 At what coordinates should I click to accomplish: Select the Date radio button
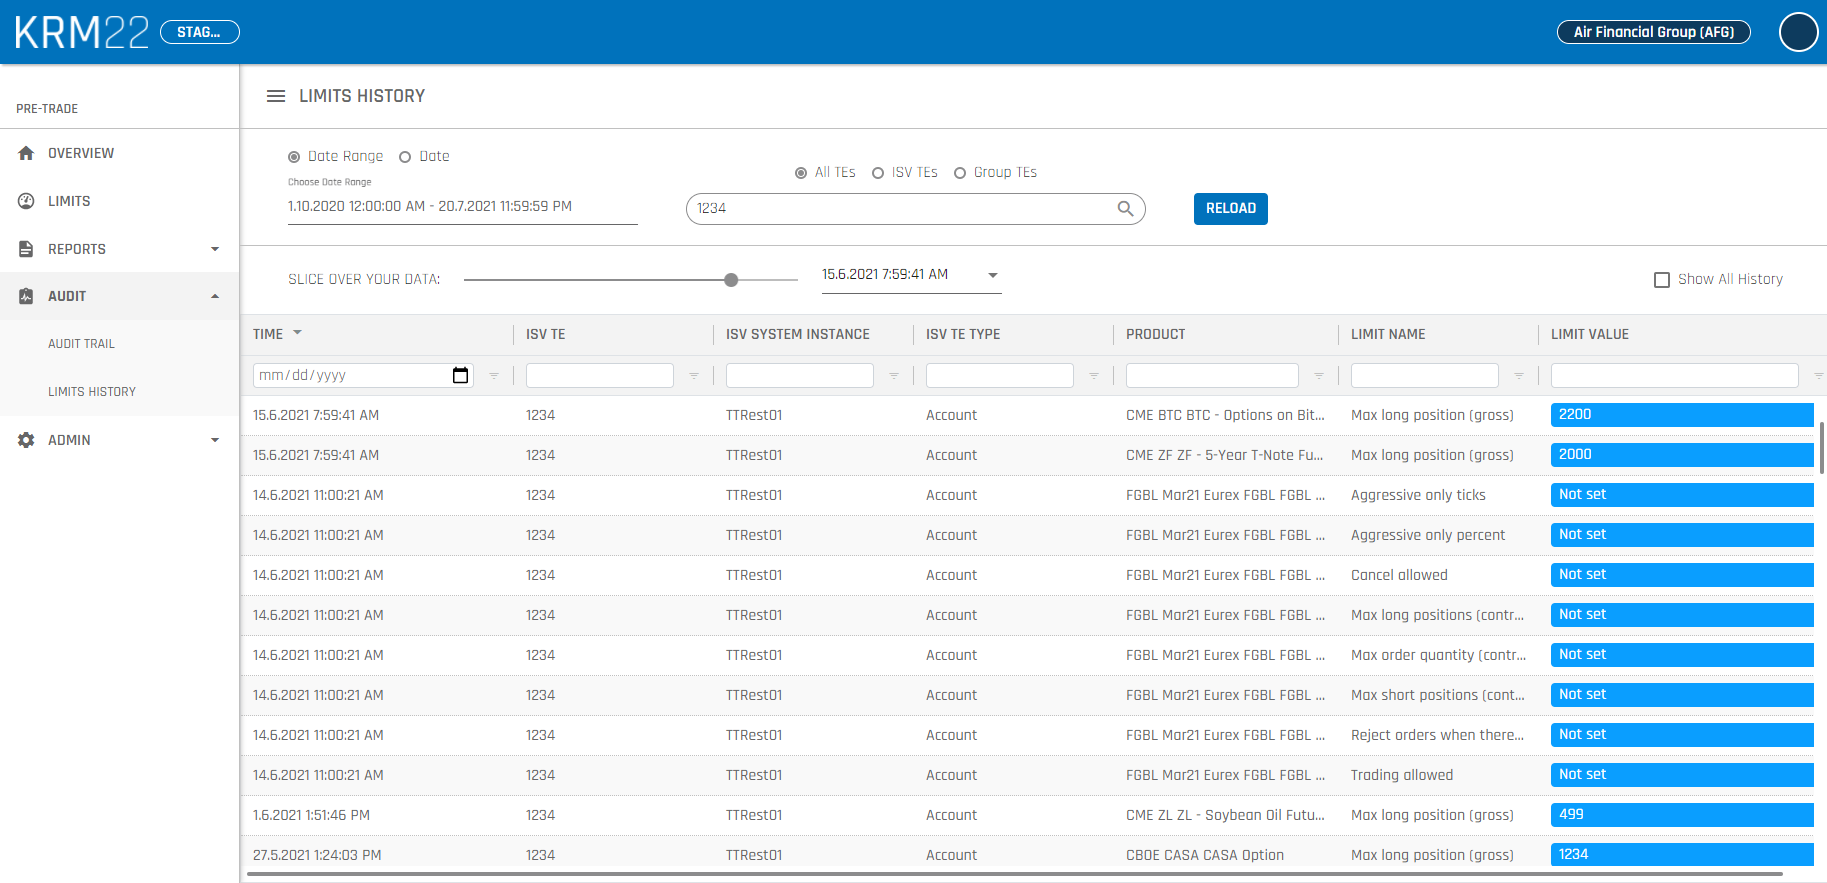pos(405,157)
